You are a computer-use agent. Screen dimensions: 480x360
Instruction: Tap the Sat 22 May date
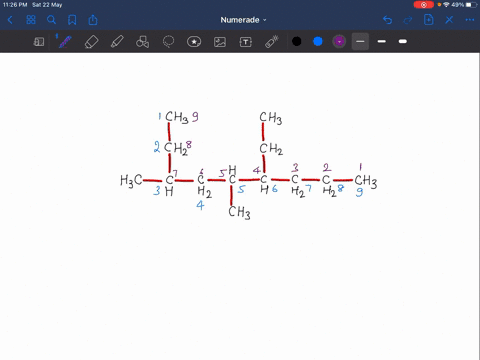[x=47, y=5]
